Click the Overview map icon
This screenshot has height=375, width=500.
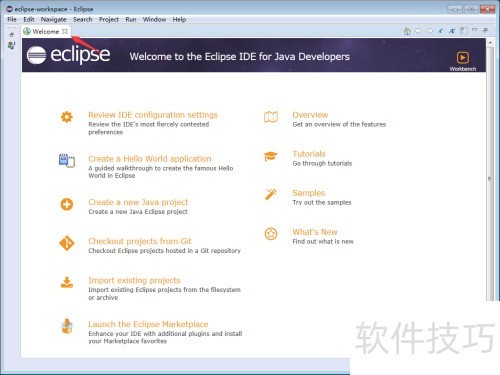(271, 117)
